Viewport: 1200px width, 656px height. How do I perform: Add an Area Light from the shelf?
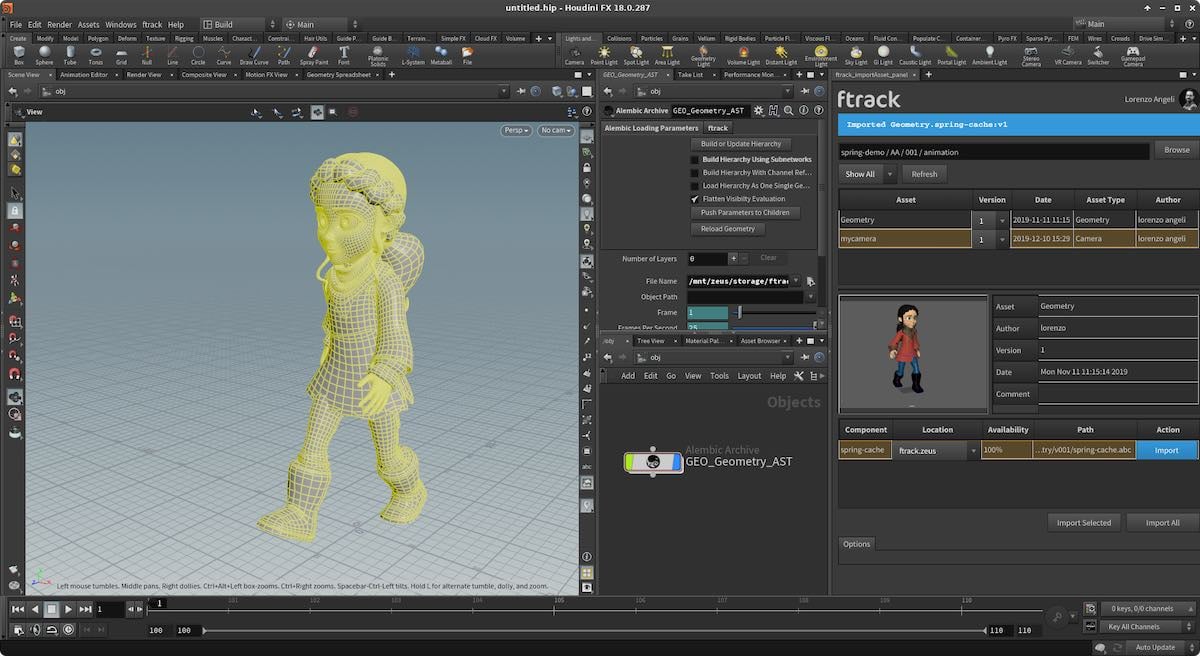pyautogui.click(x=667, y=55)
